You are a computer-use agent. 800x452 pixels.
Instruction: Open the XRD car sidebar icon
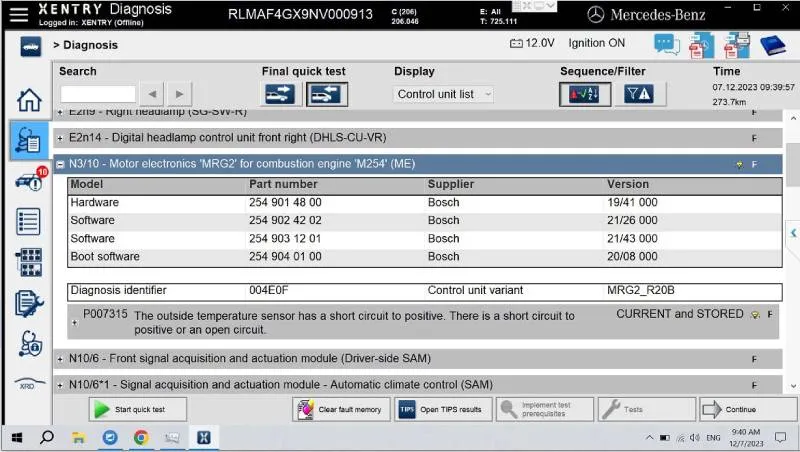tap(30, 384)
